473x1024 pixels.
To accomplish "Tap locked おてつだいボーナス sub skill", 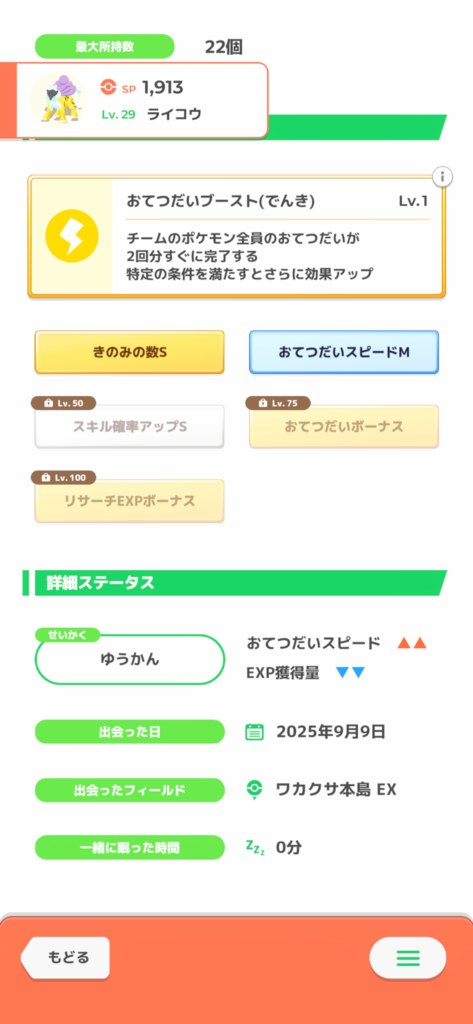I will point(344,426).
